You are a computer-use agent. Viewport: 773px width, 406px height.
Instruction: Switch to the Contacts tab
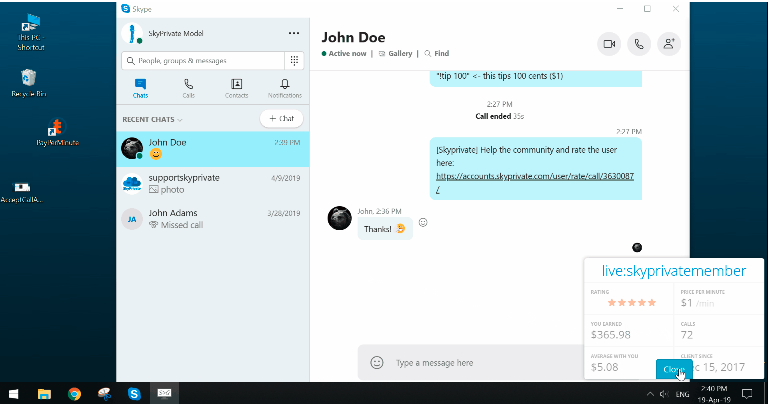(237, 89)
